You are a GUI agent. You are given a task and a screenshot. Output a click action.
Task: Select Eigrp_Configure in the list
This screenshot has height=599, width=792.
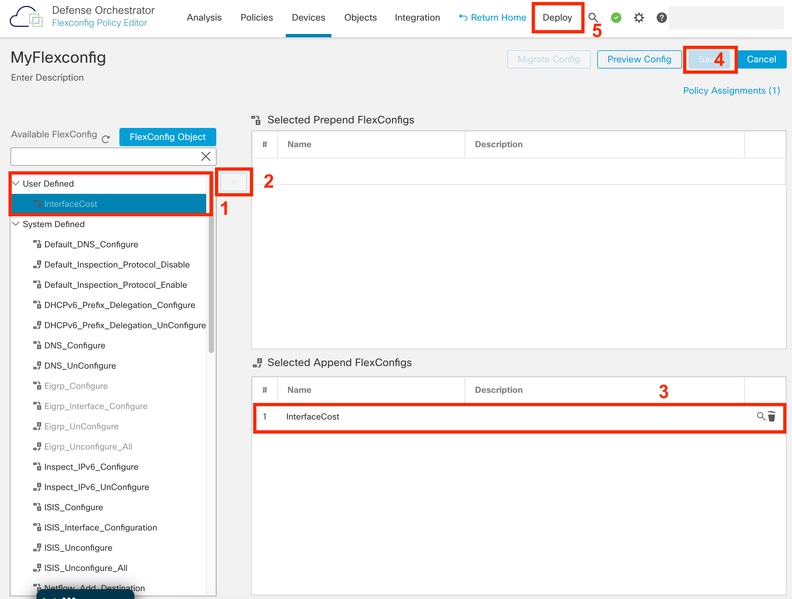(x=76, y=386)
